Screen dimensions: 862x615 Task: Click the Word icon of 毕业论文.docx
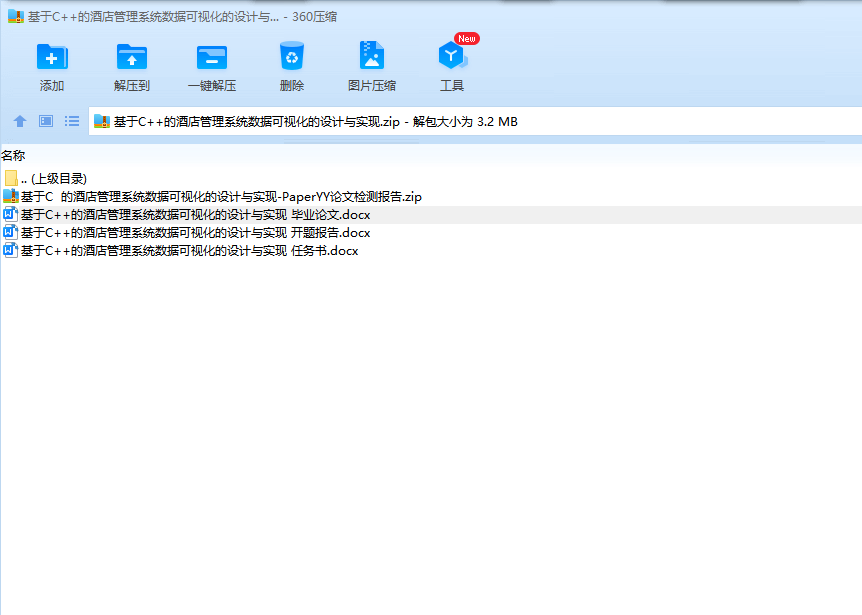point(10,214)
